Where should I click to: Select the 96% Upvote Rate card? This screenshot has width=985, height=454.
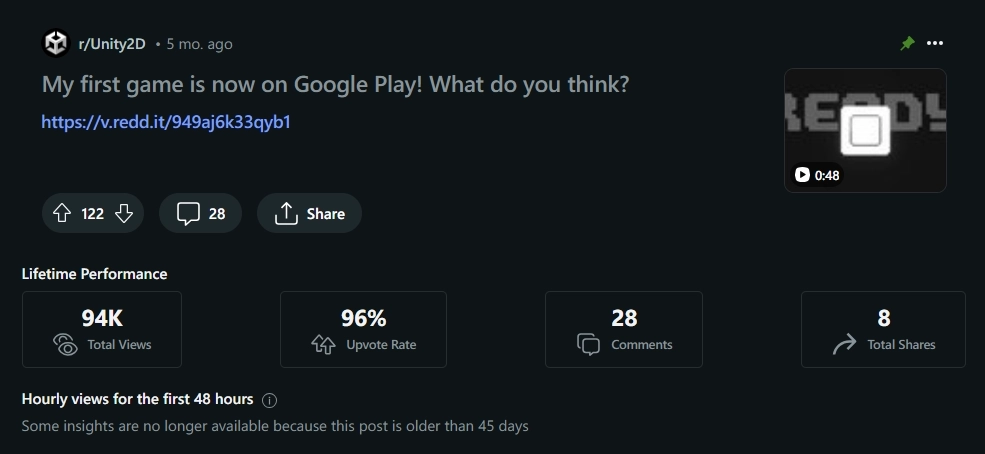coord(363,329)
